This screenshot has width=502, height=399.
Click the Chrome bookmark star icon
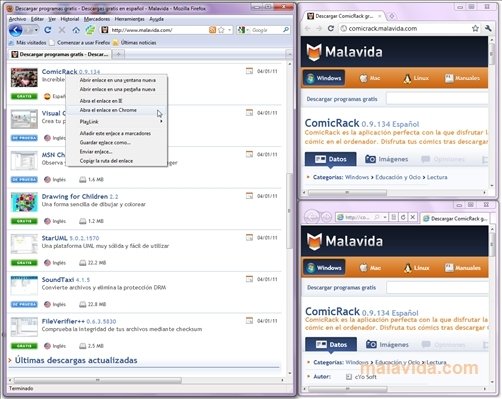click(475, 29)
